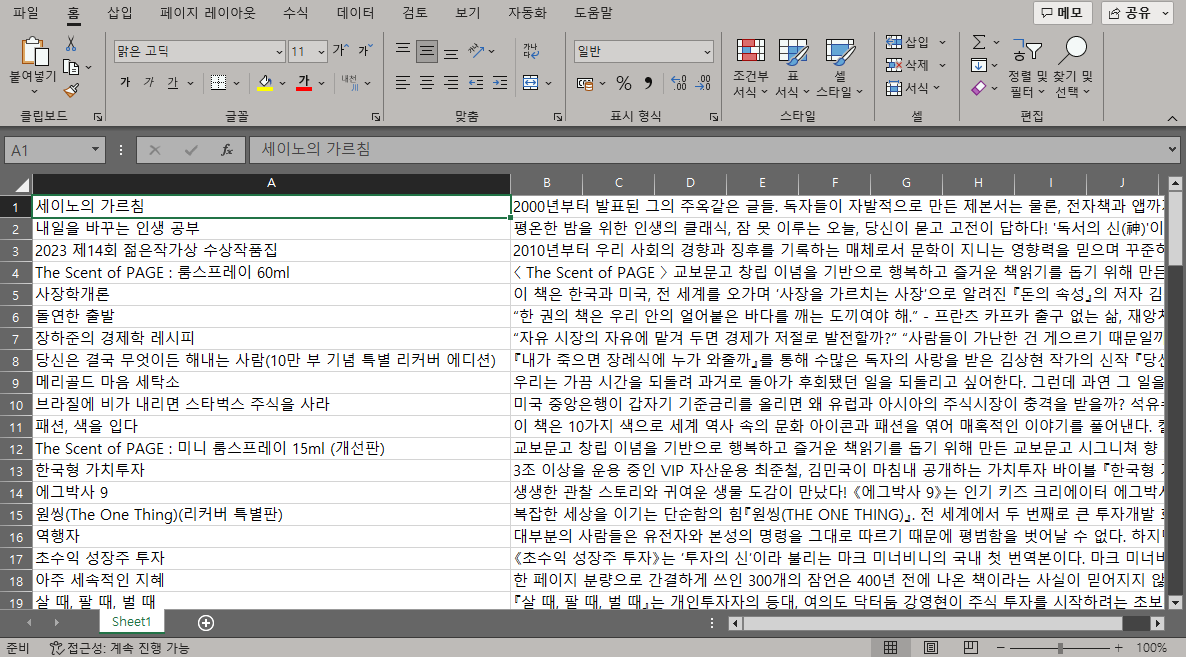The height and width of the screenshot is (657, 1186).
Task: Collapse the ribbon
Action: [1172, 119]
